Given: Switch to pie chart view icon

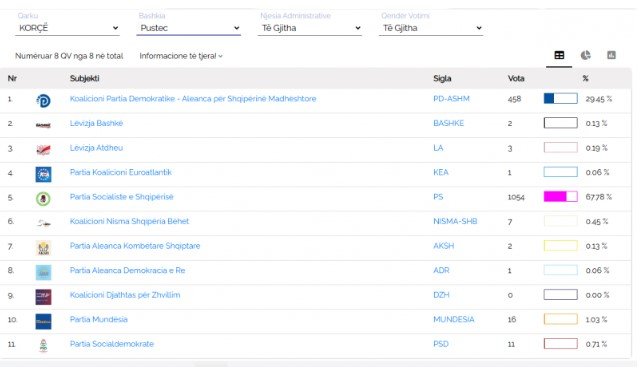Looking at the screenshot, I should [x=585, y=55].
